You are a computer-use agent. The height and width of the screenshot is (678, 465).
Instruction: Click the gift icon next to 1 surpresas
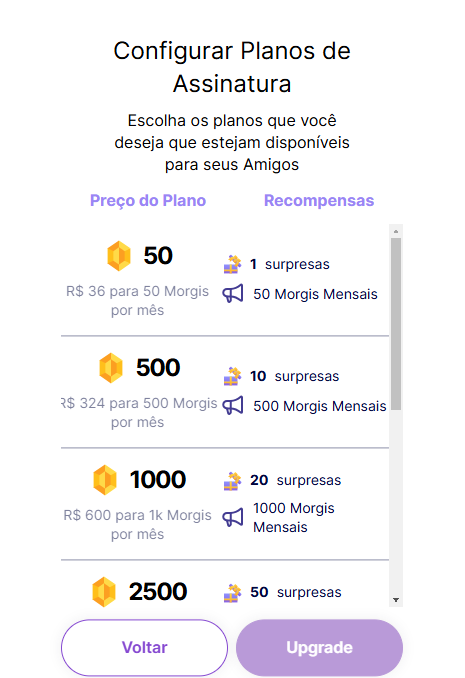[232, 264]
